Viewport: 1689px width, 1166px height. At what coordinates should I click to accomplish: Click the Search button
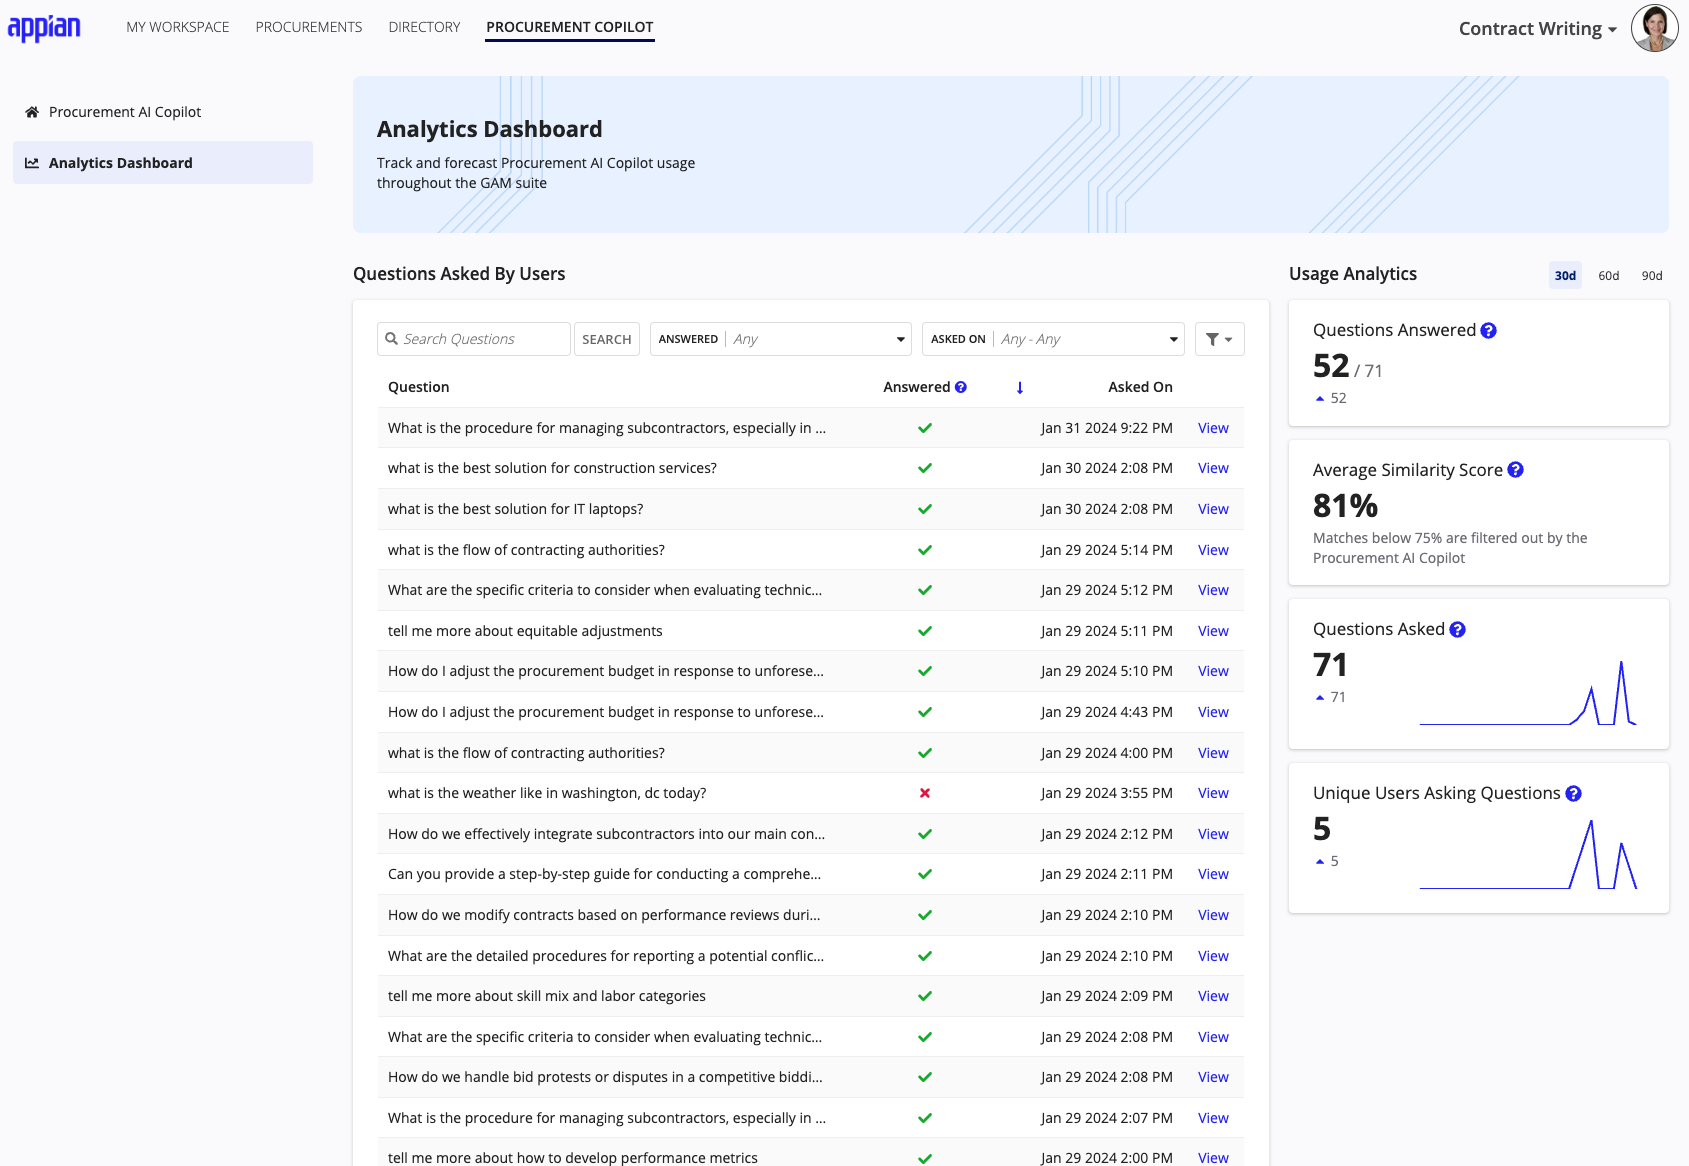(x=607, y=339)
